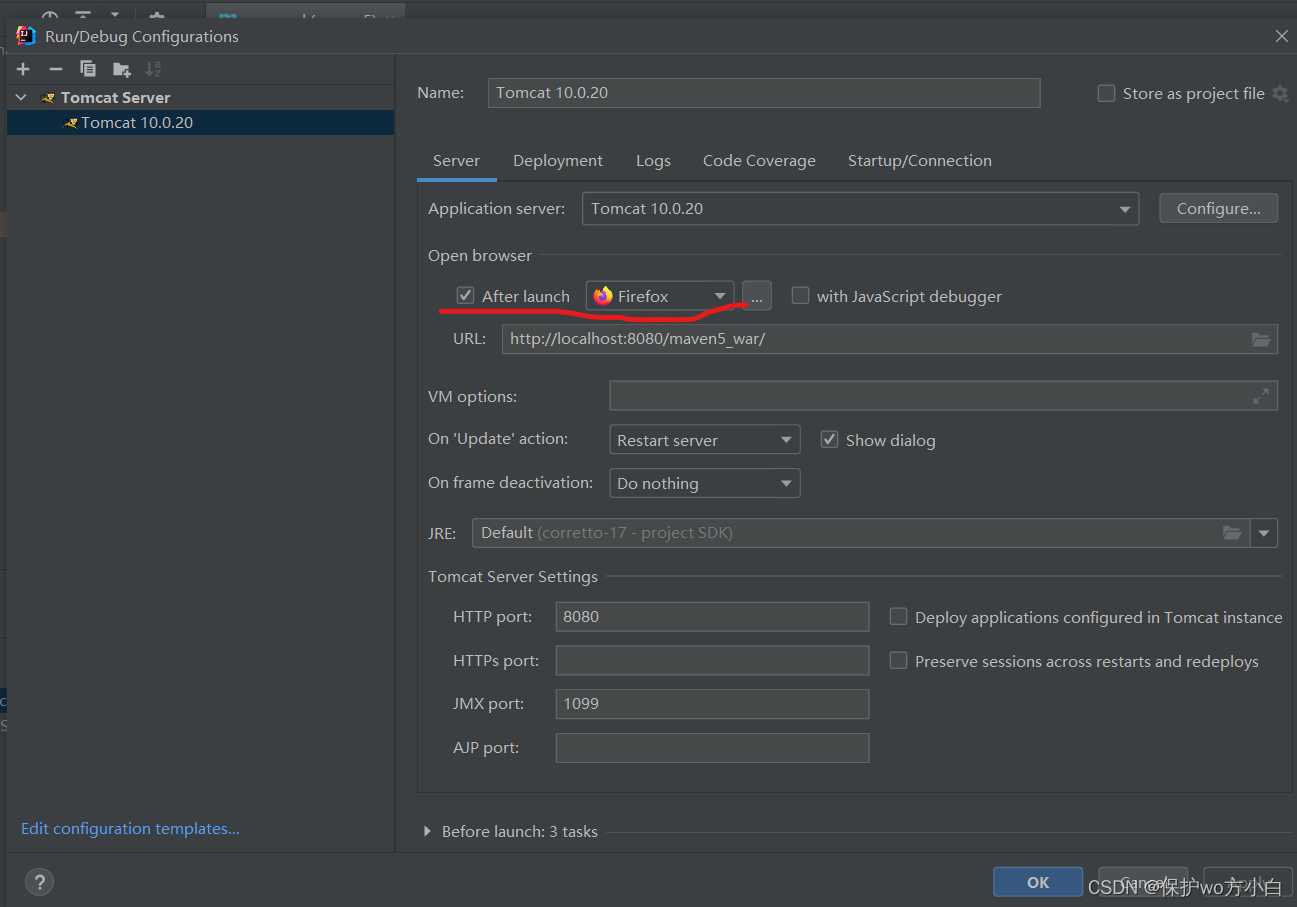Click the Name input field

click(x=764, y=93)
